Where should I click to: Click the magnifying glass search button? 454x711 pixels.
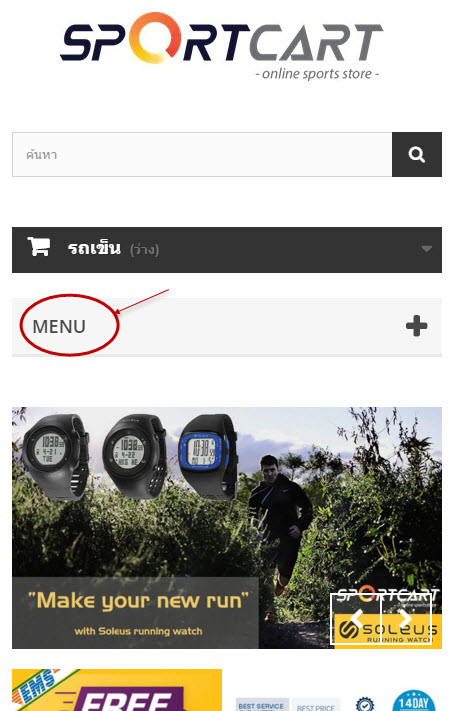tap(416, 155)
